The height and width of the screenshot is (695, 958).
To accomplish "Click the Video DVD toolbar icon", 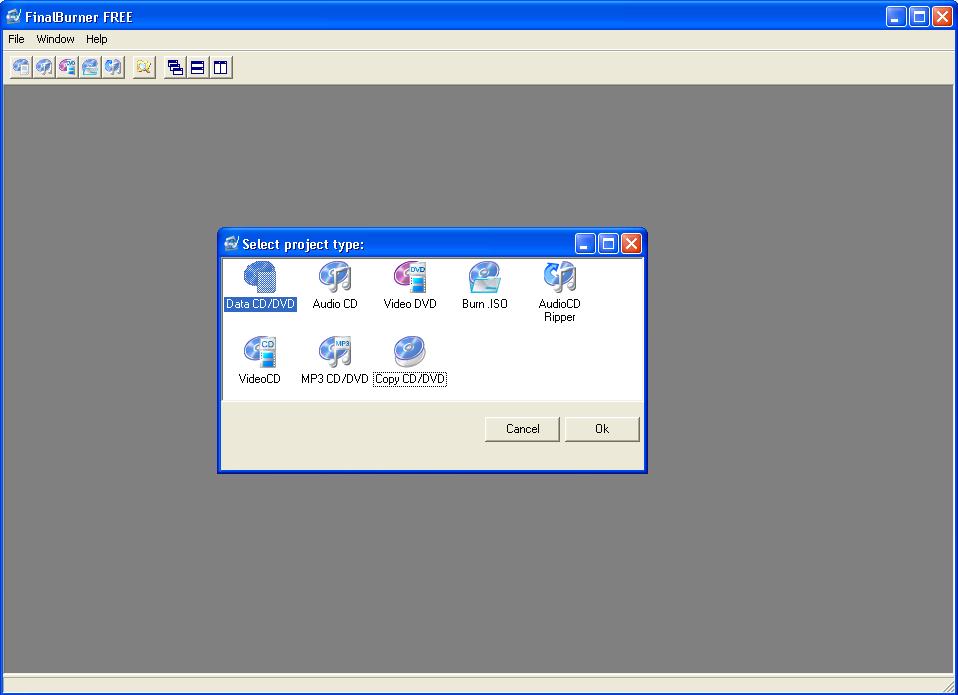I will pos(67,67).
